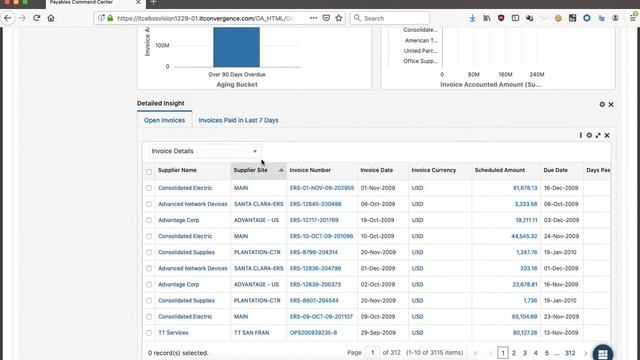The width and height of the screenshot is (640, 360).
Task: Click SANTA CLARA-ERS site in ERS-12645-200498 row
Action: [259, 204]
